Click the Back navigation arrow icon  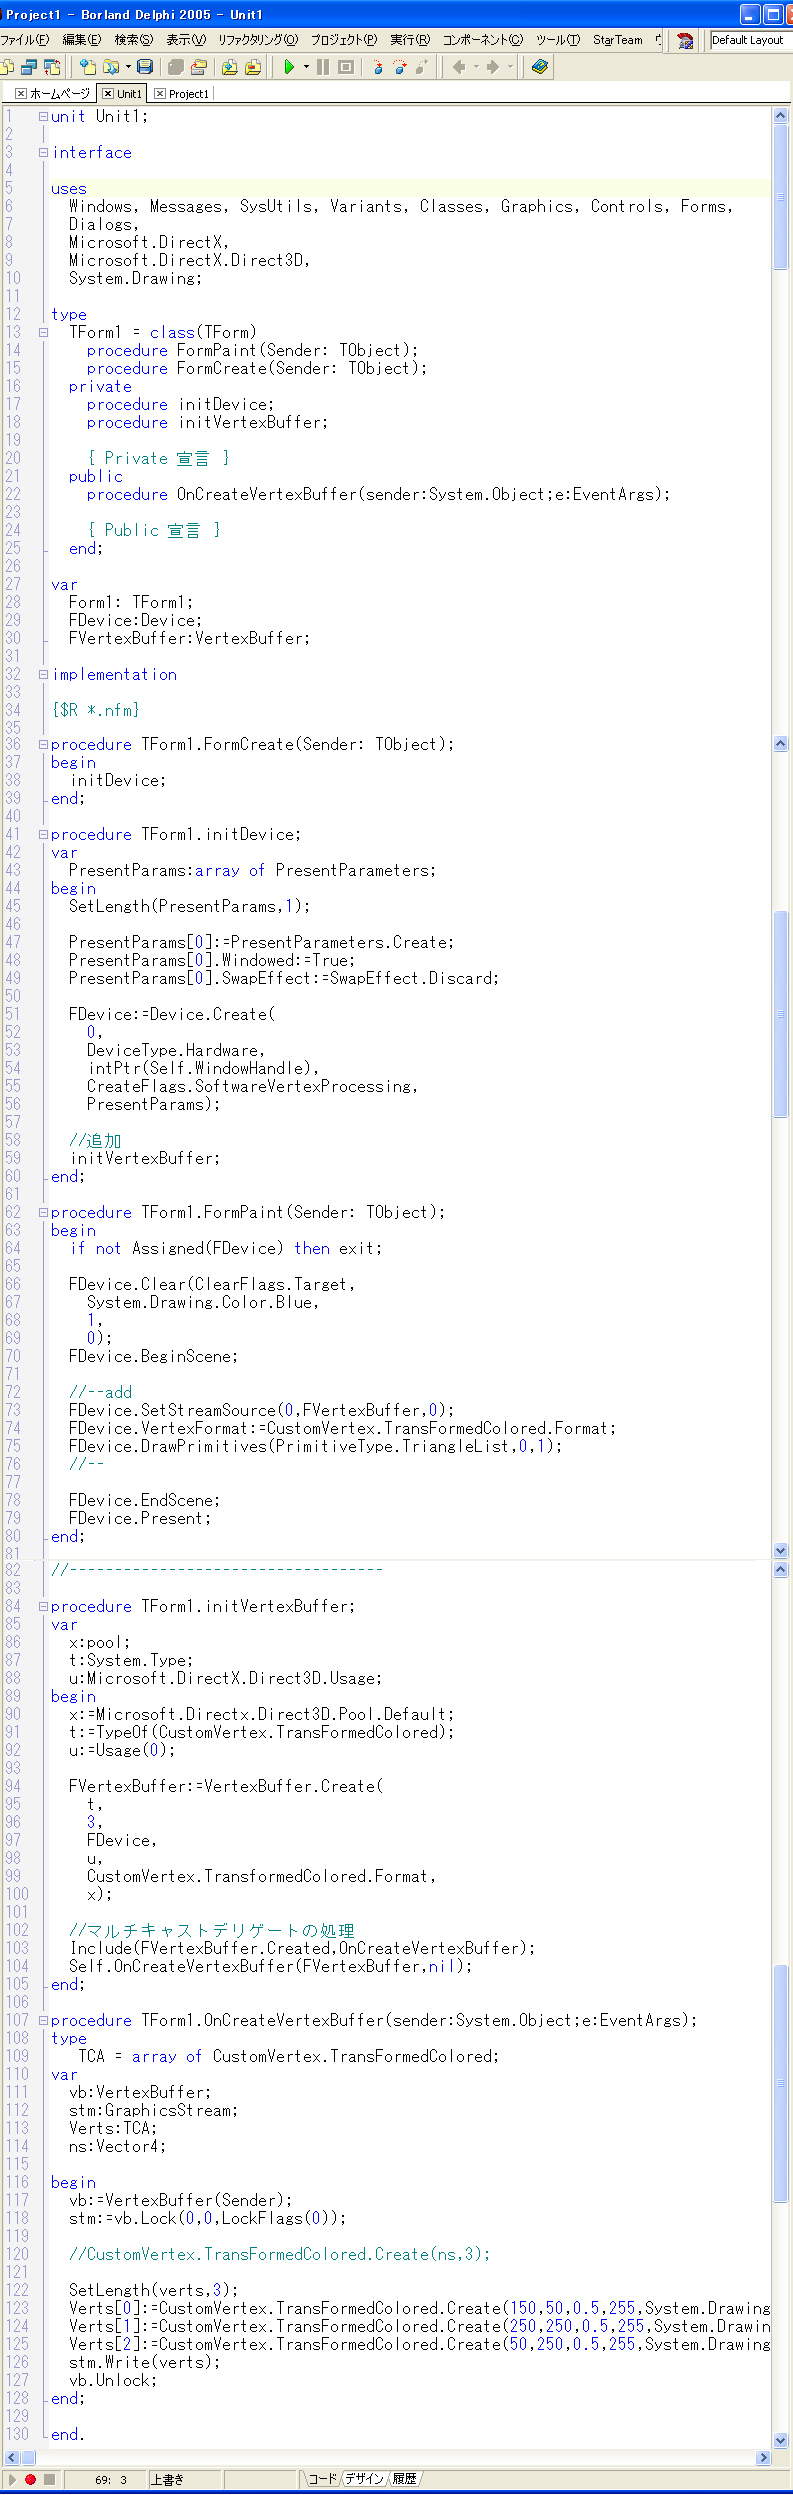[x=459, y=67]
